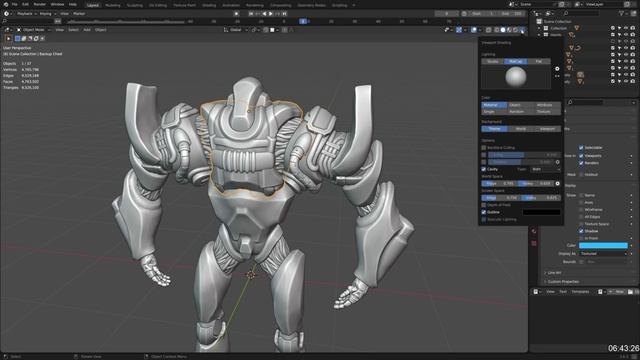Open the timeline Keying dropdown
This screenshot has height=360, width=640.
47,13
